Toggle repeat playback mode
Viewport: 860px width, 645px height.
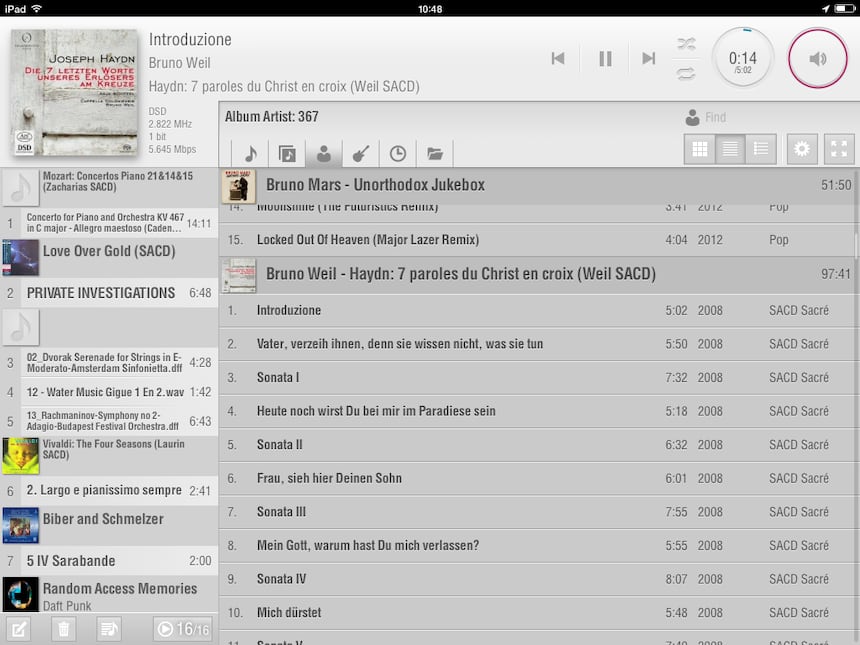[x=686, y=73]
